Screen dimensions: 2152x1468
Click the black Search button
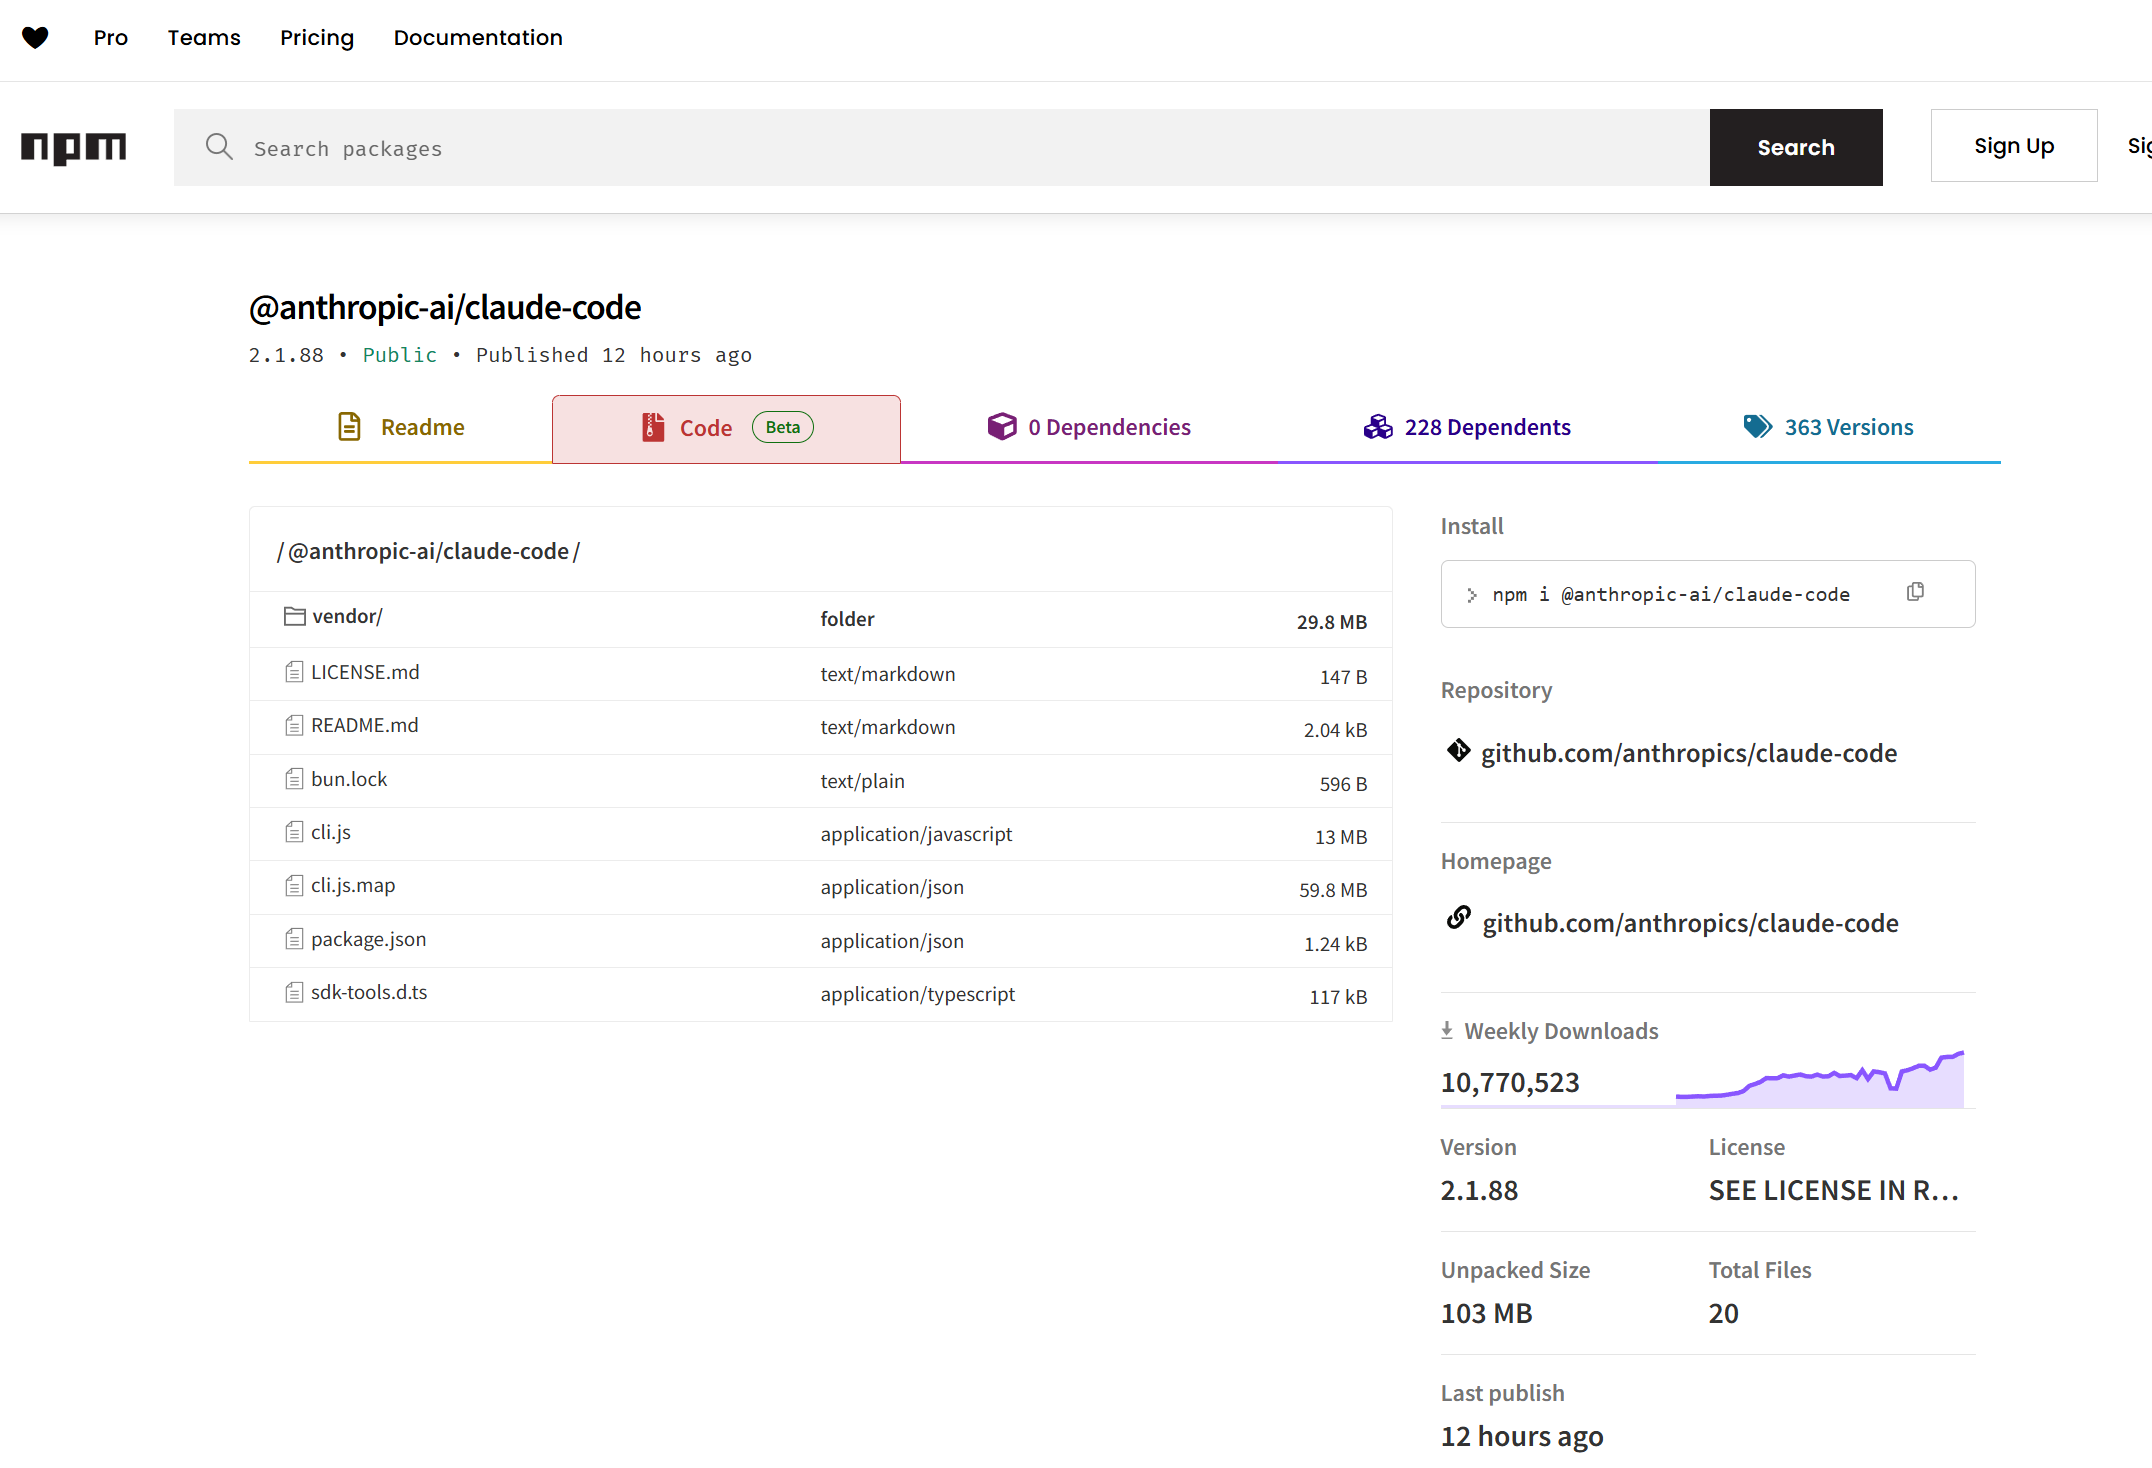1796,147
